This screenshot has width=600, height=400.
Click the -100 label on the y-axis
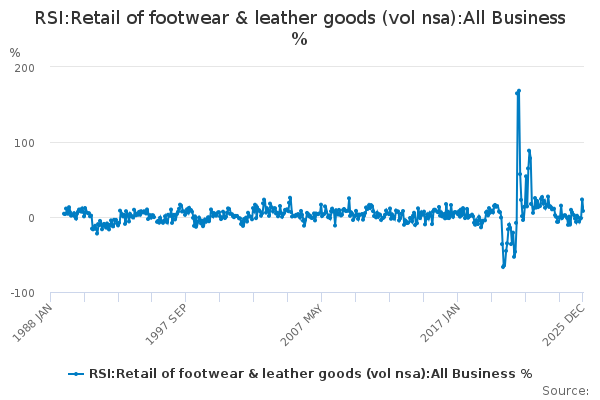[23, 293]
